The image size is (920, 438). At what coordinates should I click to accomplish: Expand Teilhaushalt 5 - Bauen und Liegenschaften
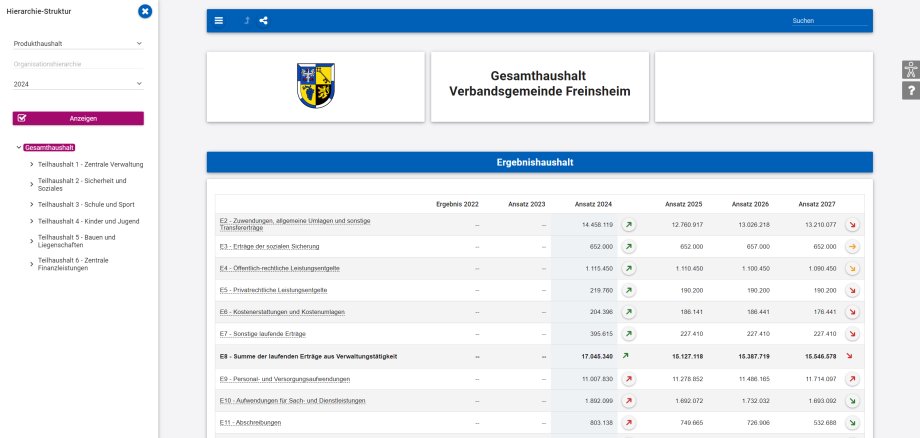[x=32, y=241]
